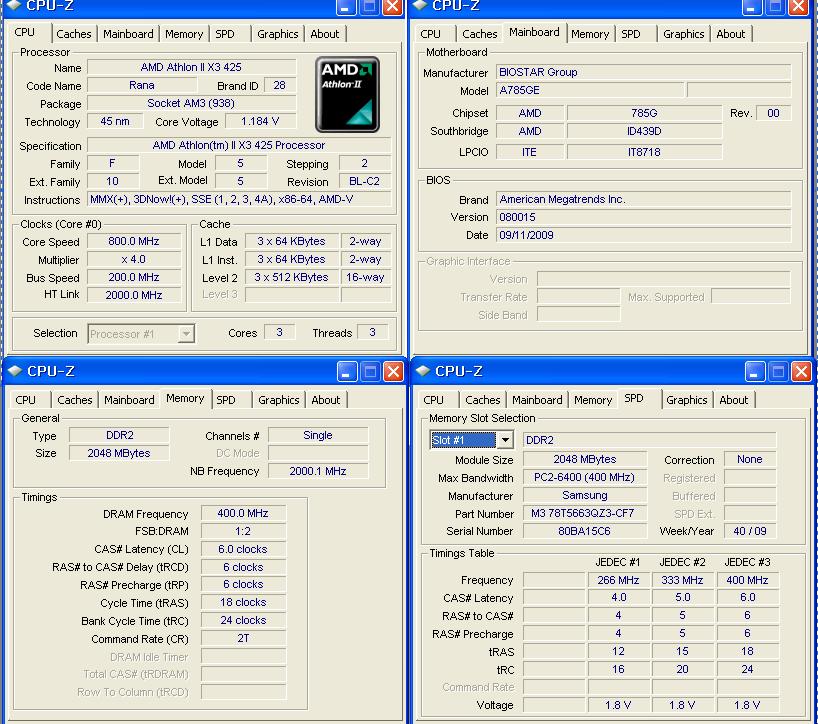This screenshot has height=724, width=818.
Task: Click the AMD Athlon II logo image
Action: pyautogui.click(x=347, y=94)
